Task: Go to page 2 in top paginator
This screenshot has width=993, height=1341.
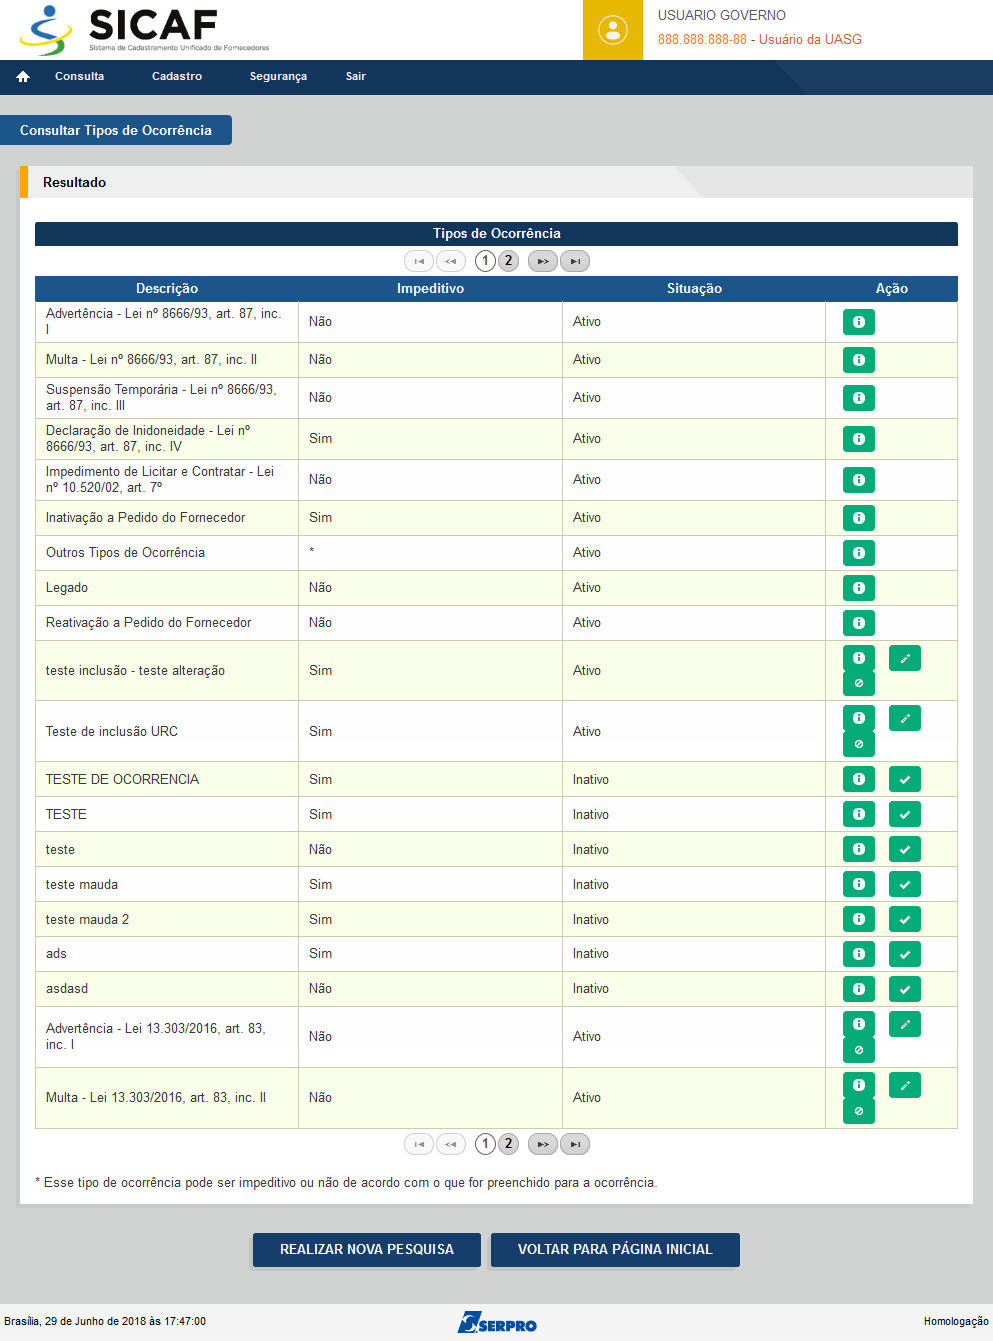Action: (x=508, y=261)
